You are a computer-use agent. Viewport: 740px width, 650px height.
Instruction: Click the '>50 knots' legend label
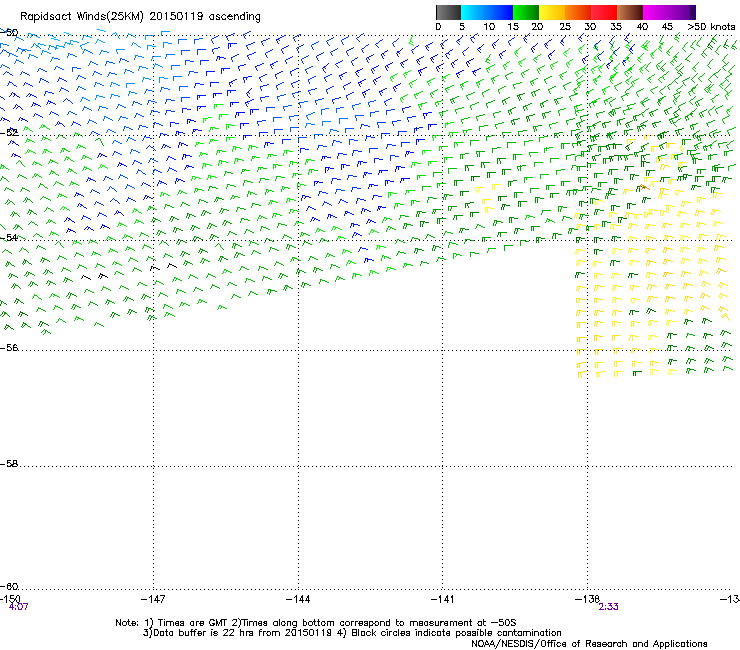711,27
